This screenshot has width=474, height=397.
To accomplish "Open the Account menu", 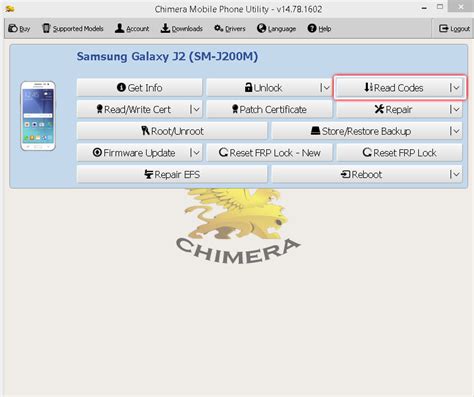I will [132, 29].
